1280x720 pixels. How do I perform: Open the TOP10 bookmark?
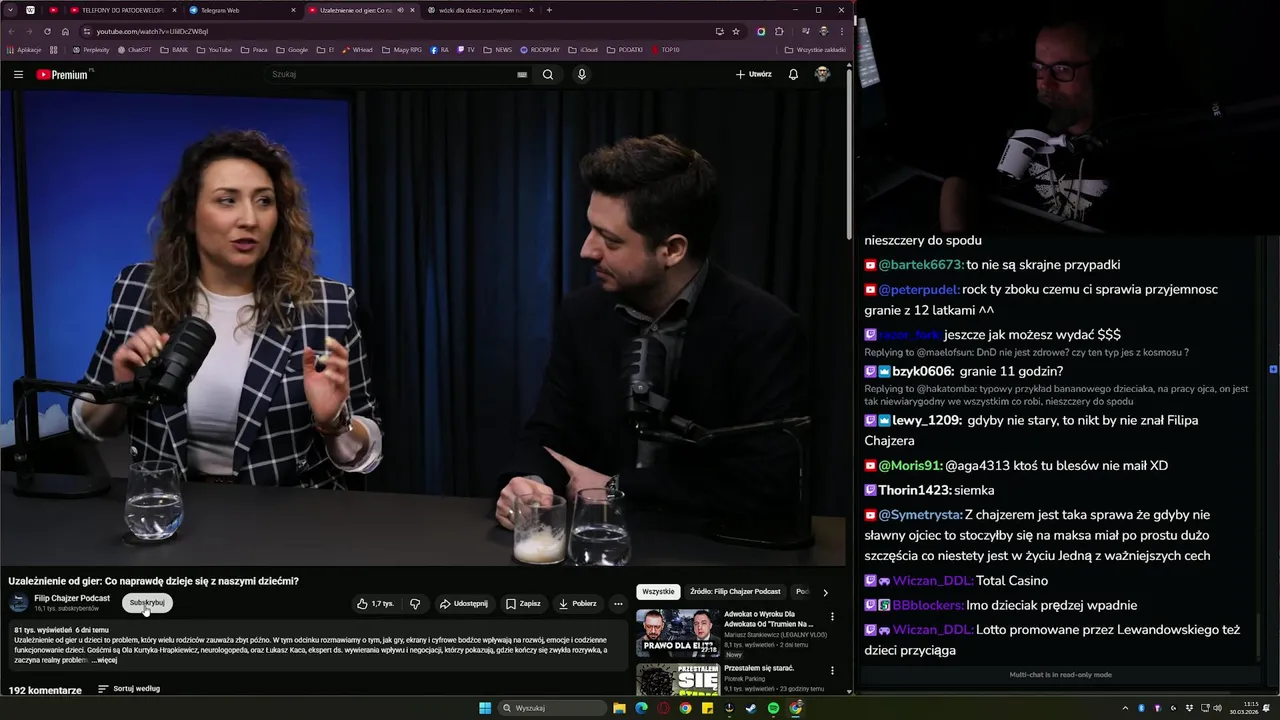tap(665, 49)
